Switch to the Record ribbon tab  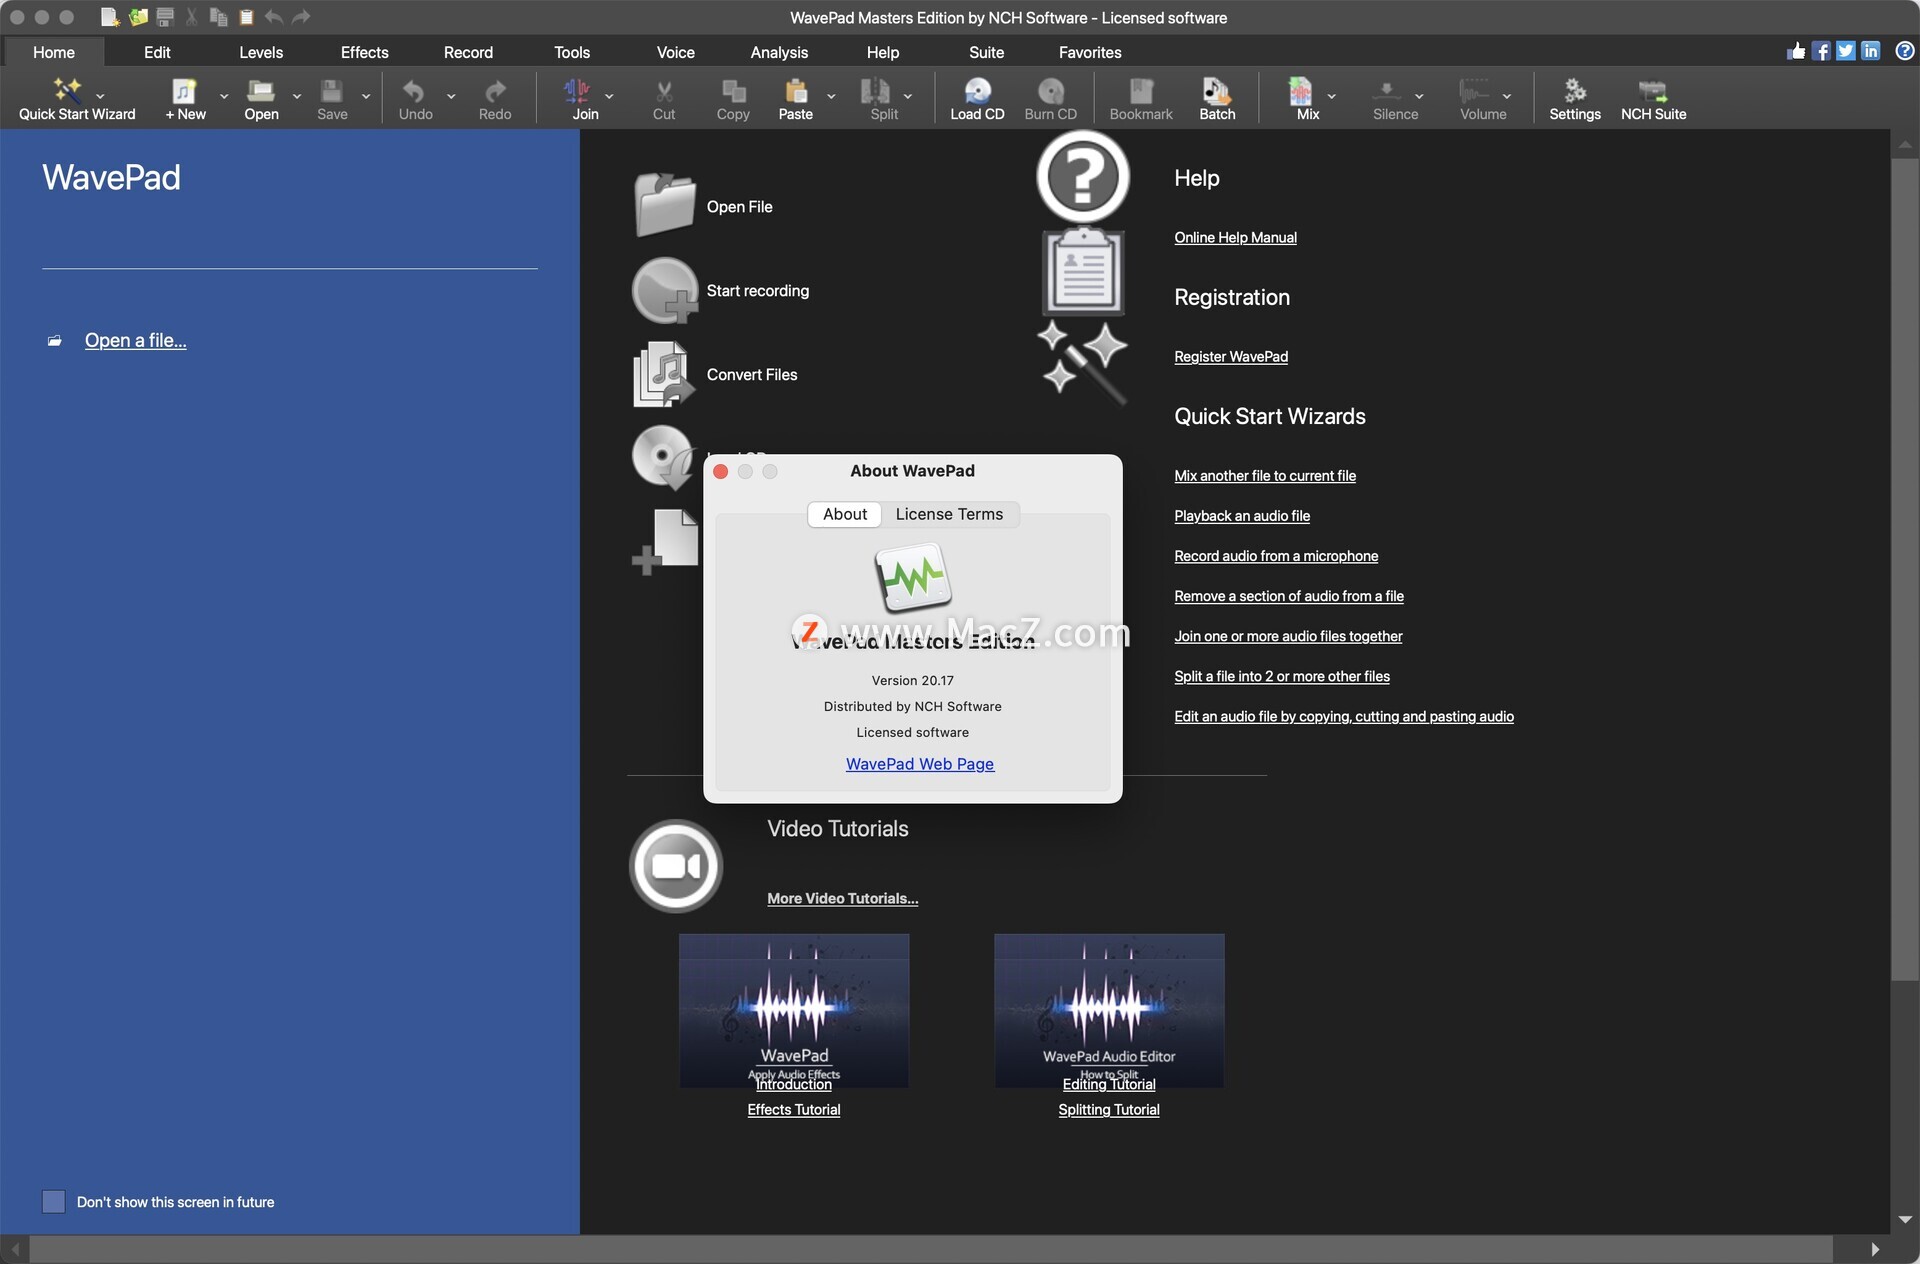[x=468, y=52]
